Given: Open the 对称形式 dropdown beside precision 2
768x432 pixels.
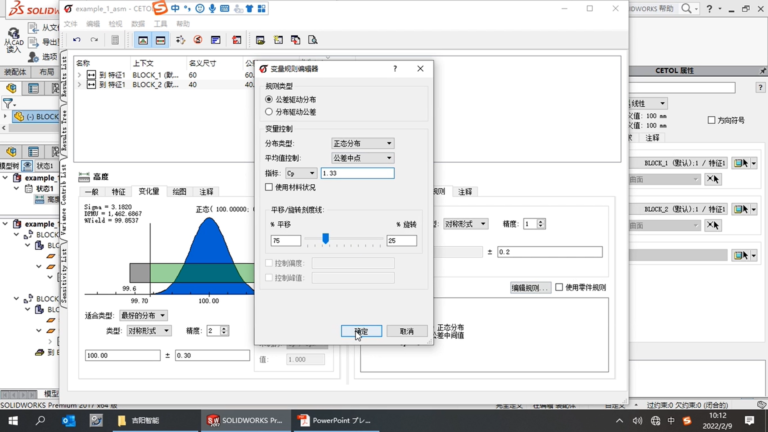Looking at the screenshot, I should click(148, 331).
